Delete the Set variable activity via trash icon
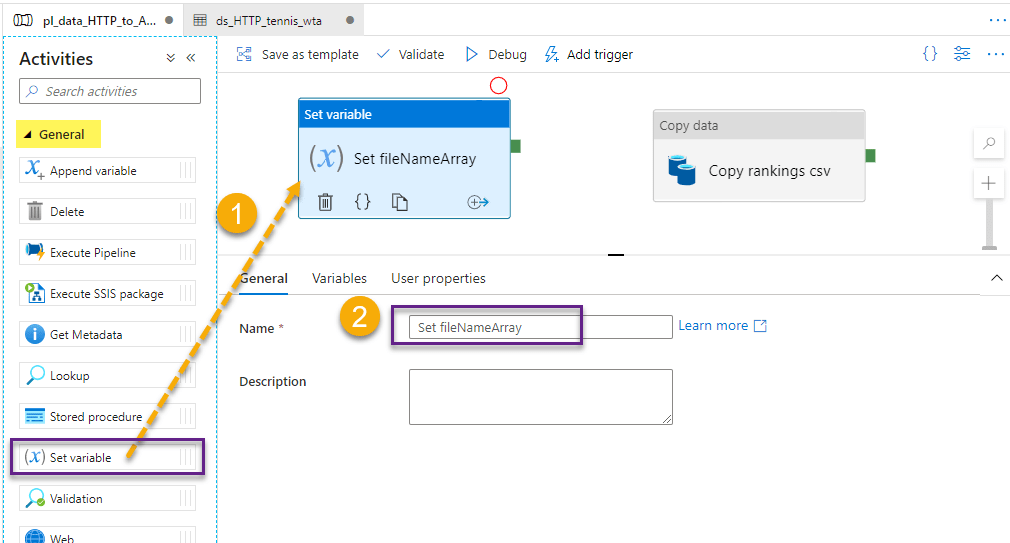This screenshot has height=543, width=1010. click(x=325, y=202)
